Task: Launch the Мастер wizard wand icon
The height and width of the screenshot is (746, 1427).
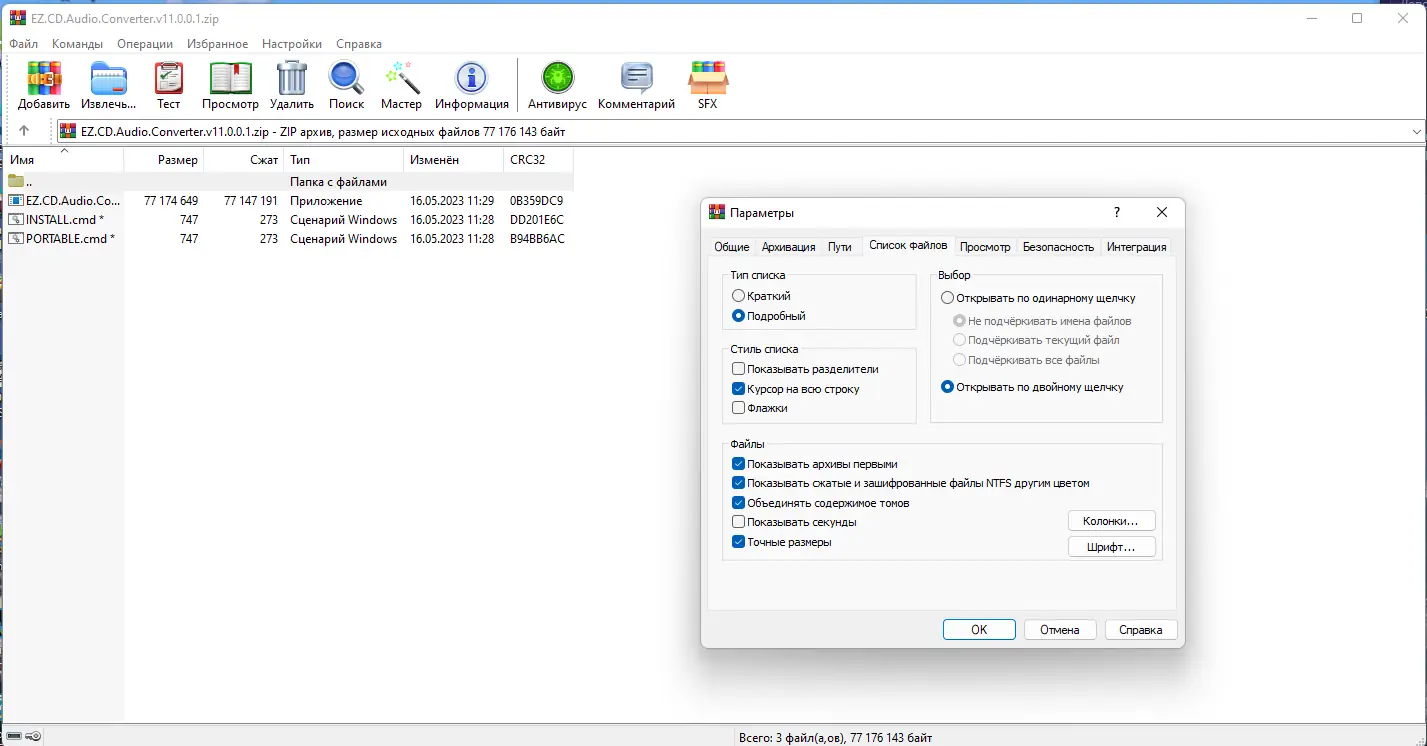Action: coord(401,78)
